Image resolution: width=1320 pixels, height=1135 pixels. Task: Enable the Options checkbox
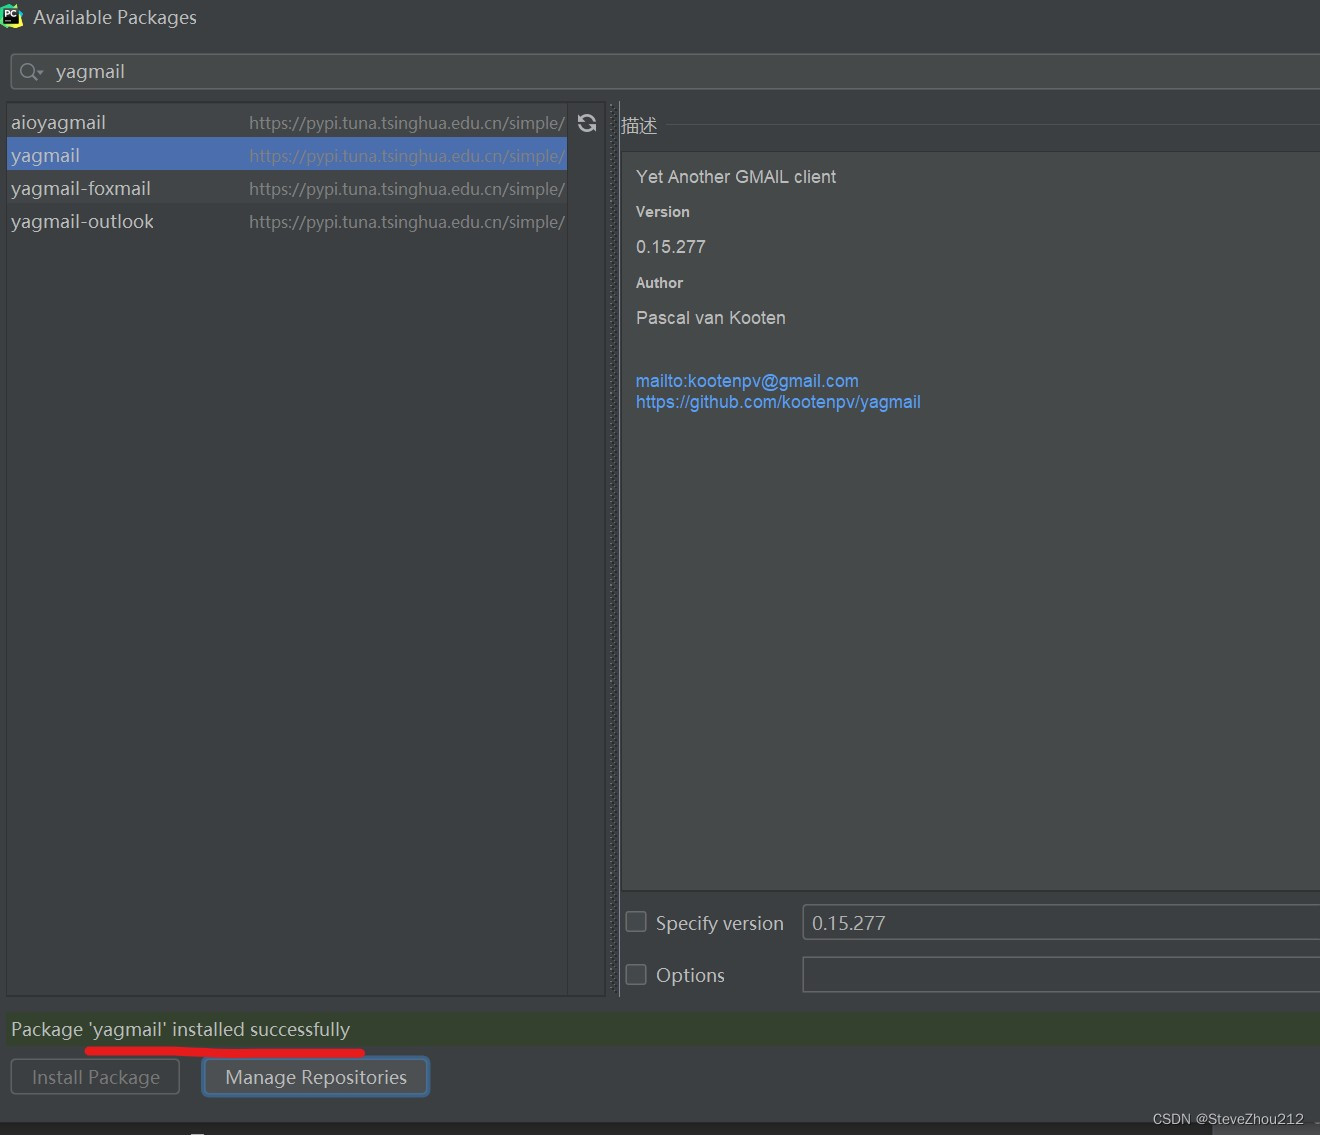636,974
